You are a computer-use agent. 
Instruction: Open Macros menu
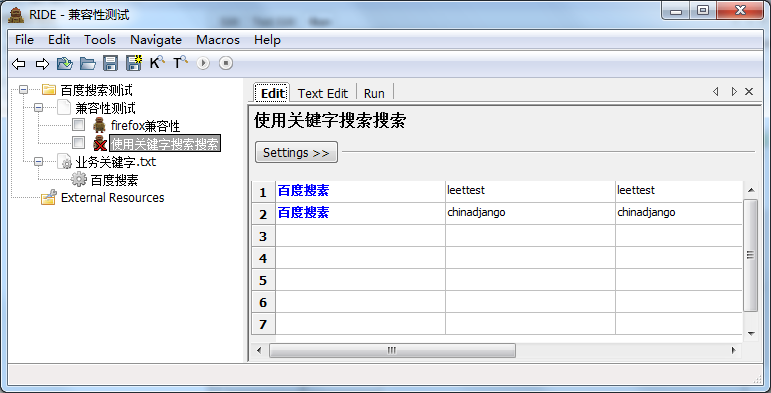click(218, 40)
